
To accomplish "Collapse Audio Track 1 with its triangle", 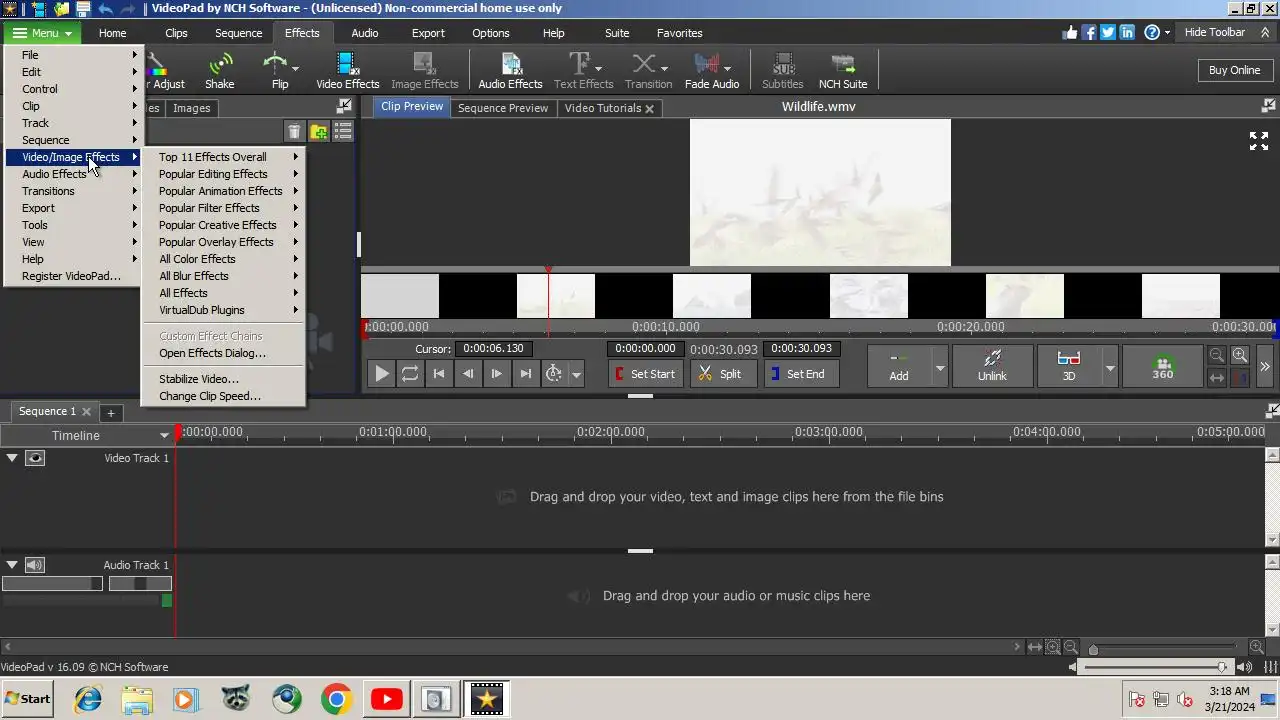I will click(12, 565).
